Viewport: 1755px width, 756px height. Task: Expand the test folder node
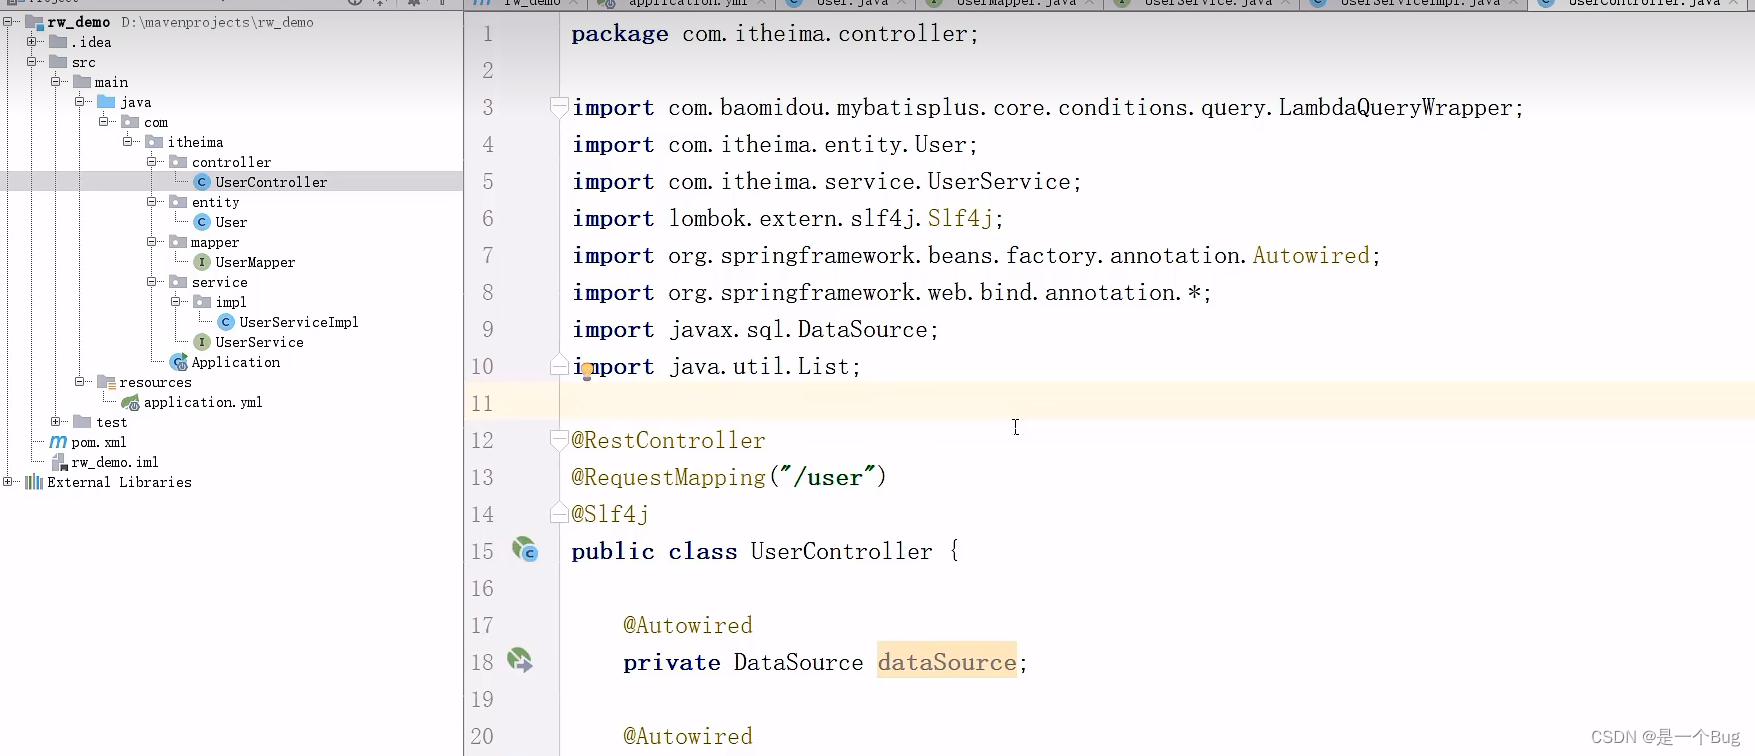[x=56, y=421]
